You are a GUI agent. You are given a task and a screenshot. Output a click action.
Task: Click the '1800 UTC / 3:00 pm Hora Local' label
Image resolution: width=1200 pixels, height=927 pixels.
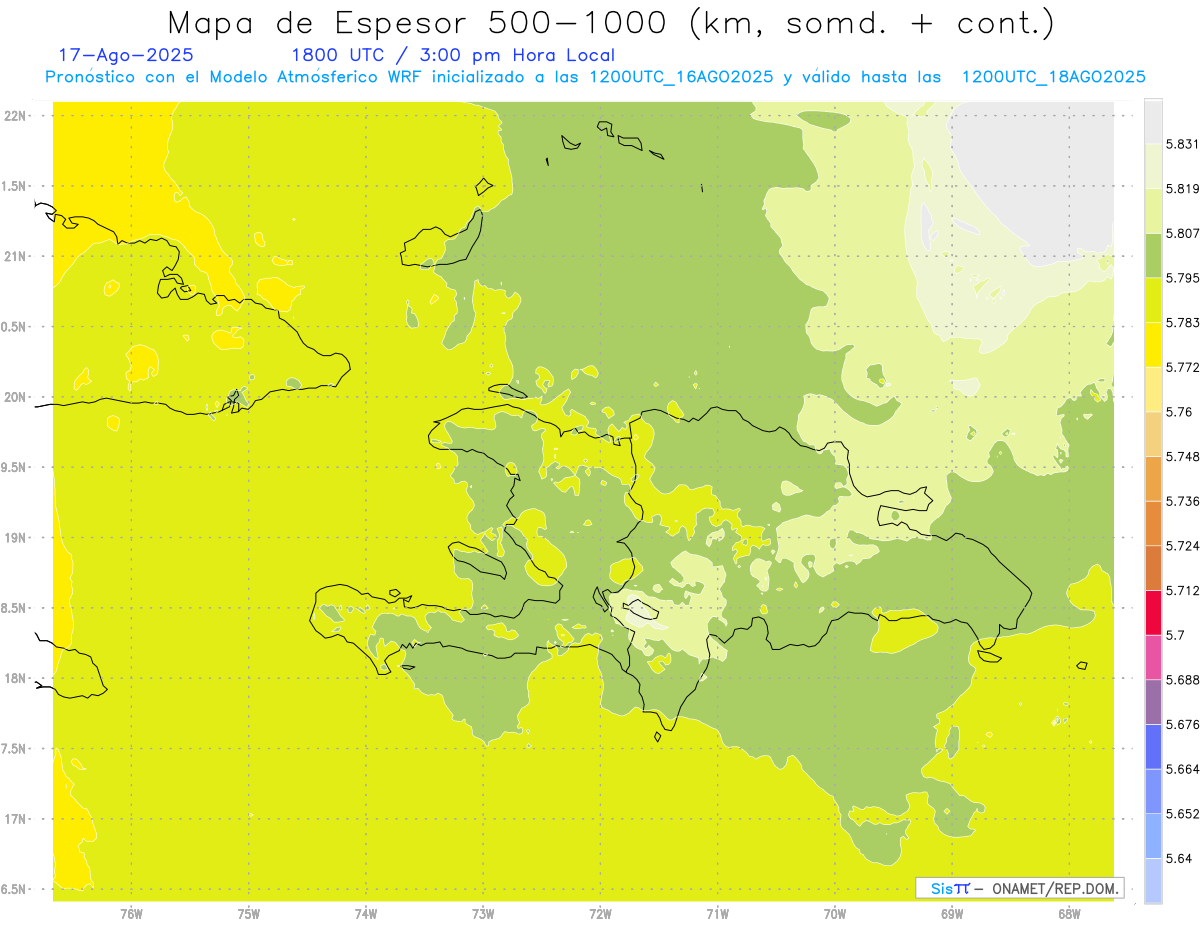453,55
